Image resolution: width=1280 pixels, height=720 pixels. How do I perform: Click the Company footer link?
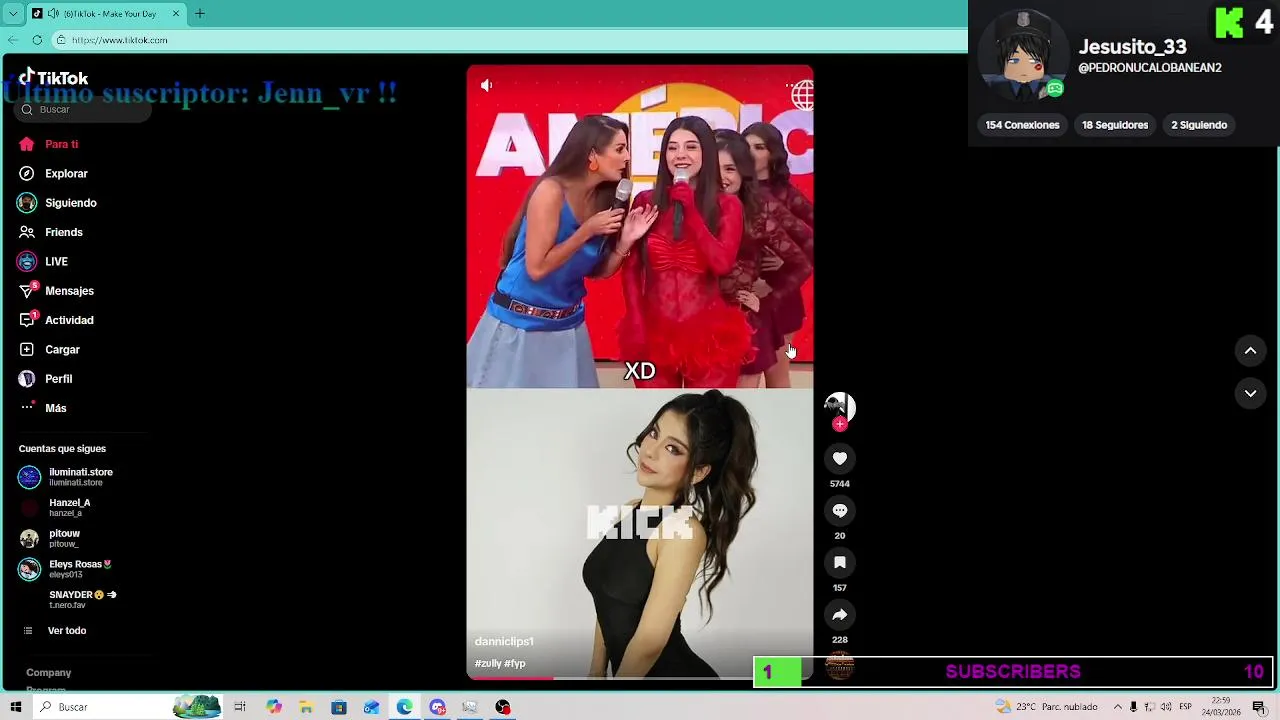tap(48, 673)
